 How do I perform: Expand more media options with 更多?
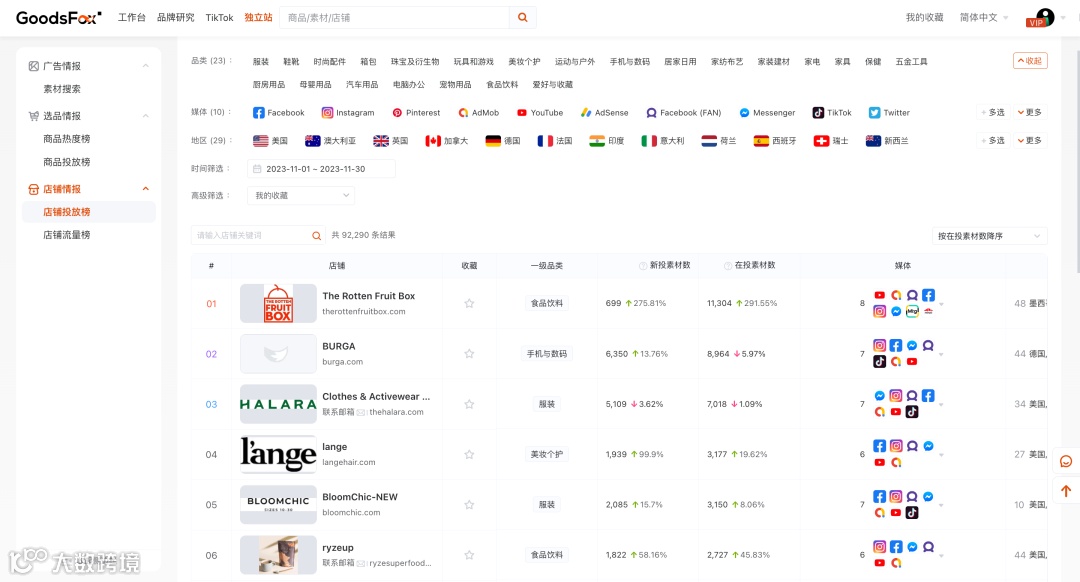pos(1030,113)
